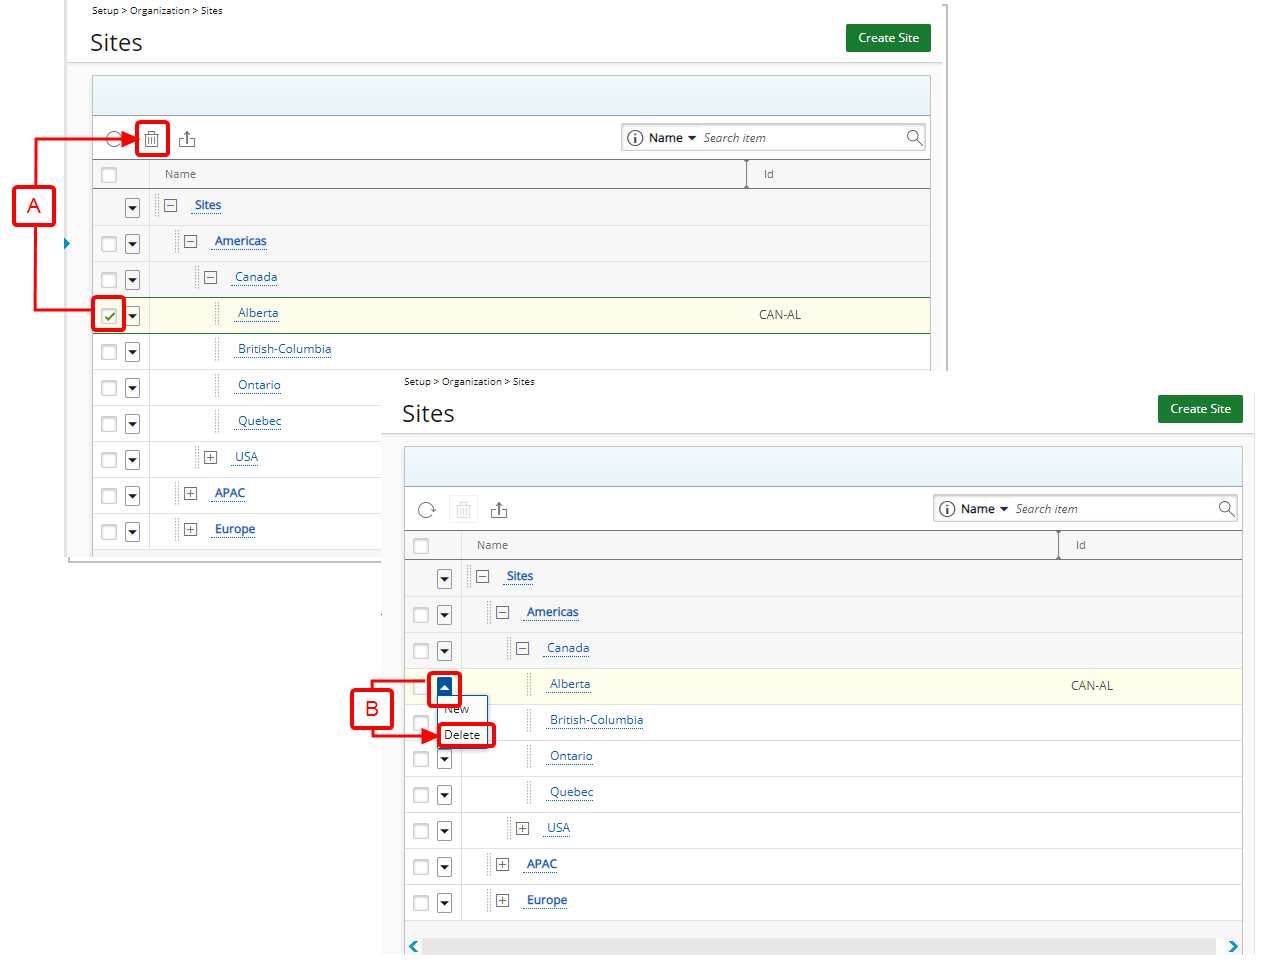Click the info icon beside Name in upper panel

(635, 138)
